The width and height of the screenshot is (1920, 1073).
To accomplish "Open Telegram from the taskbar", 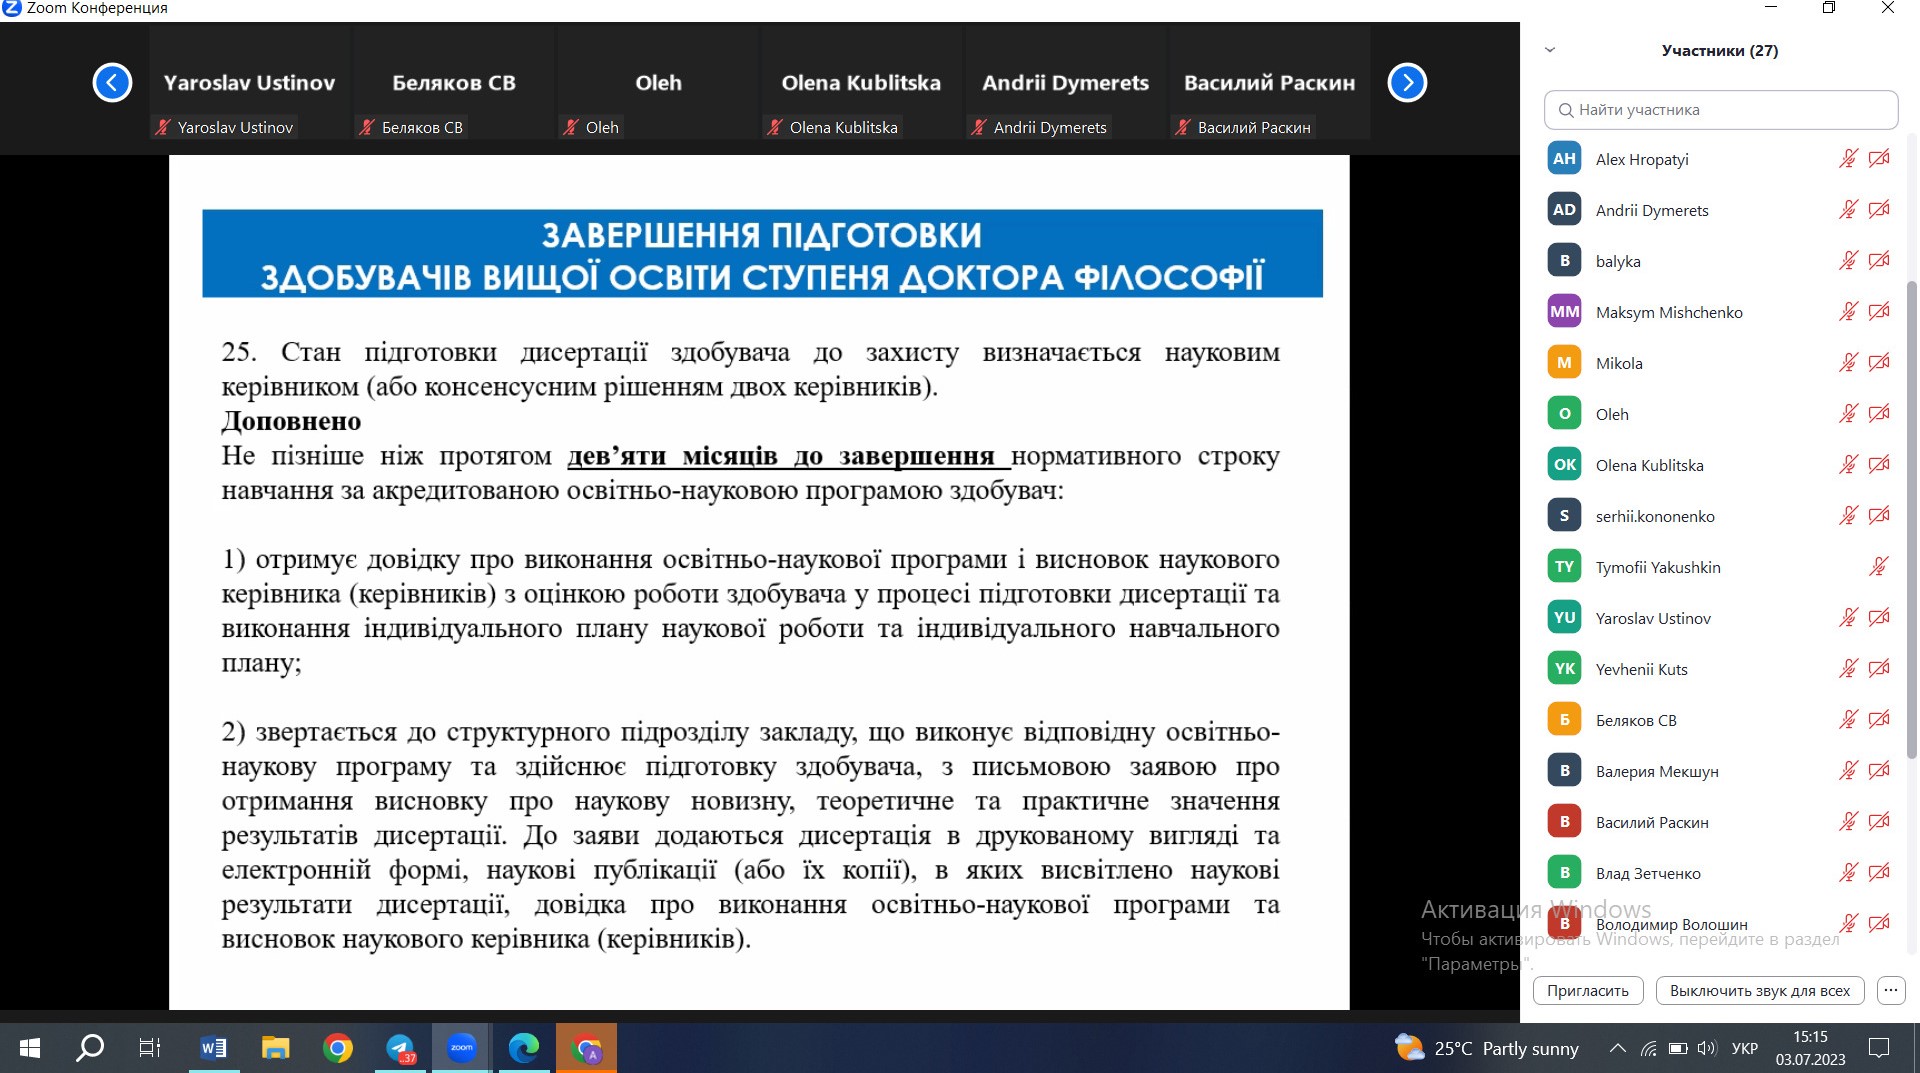I will [400, 1047].
